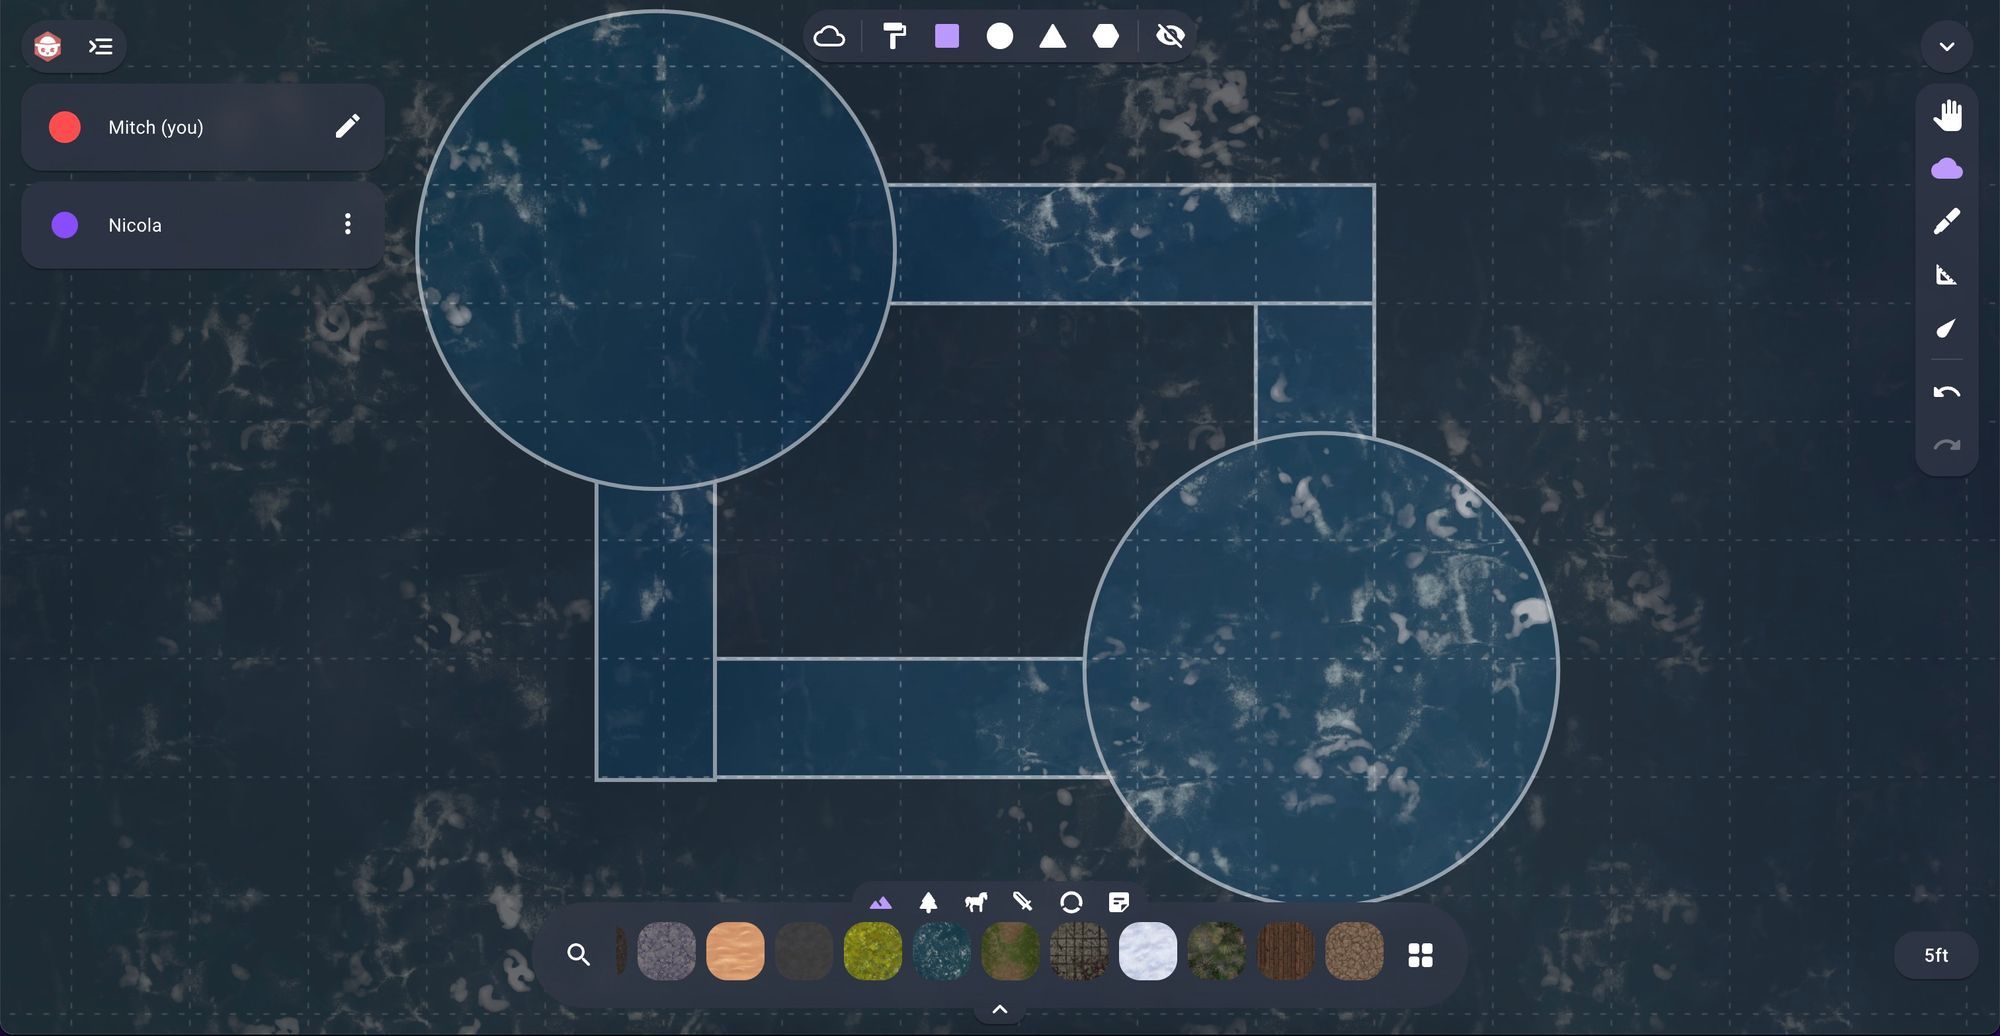Open the ring tokens tab
The image size is (2000, 1036).
(1071, 902)
